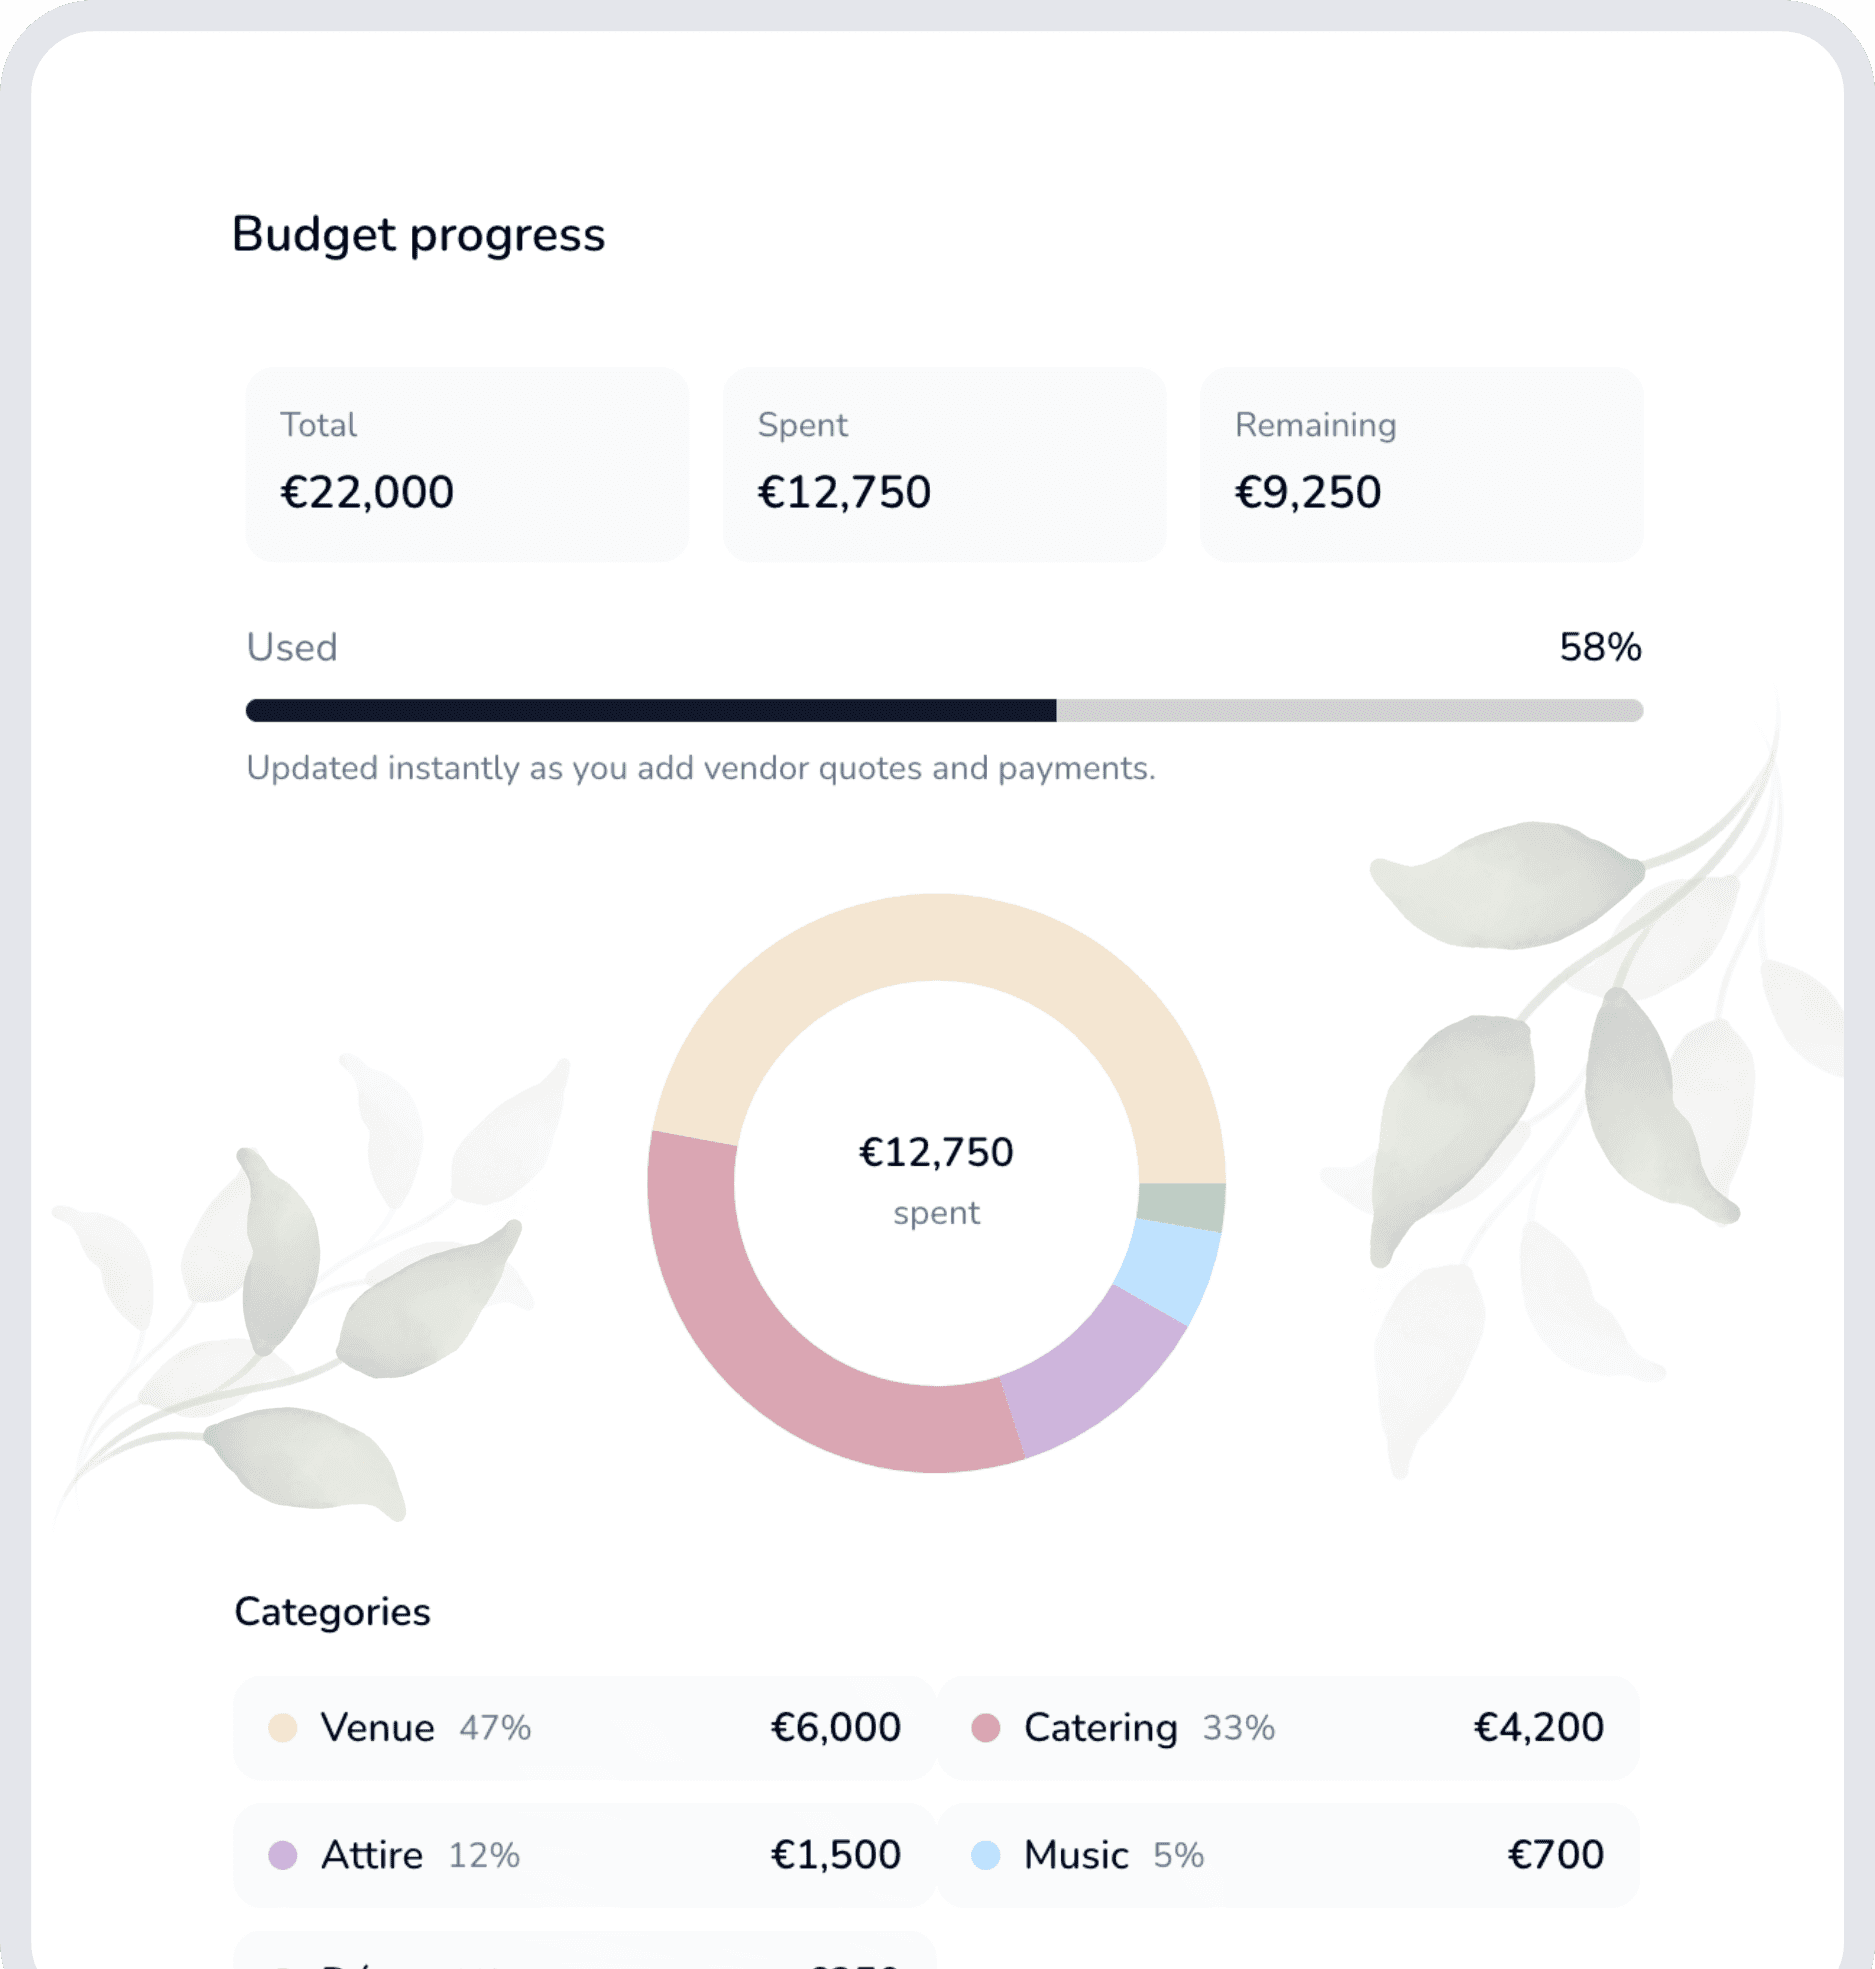Click the Attire legend dot
Viewport: 1875px width, 1969px height.
coord(281,1855)
